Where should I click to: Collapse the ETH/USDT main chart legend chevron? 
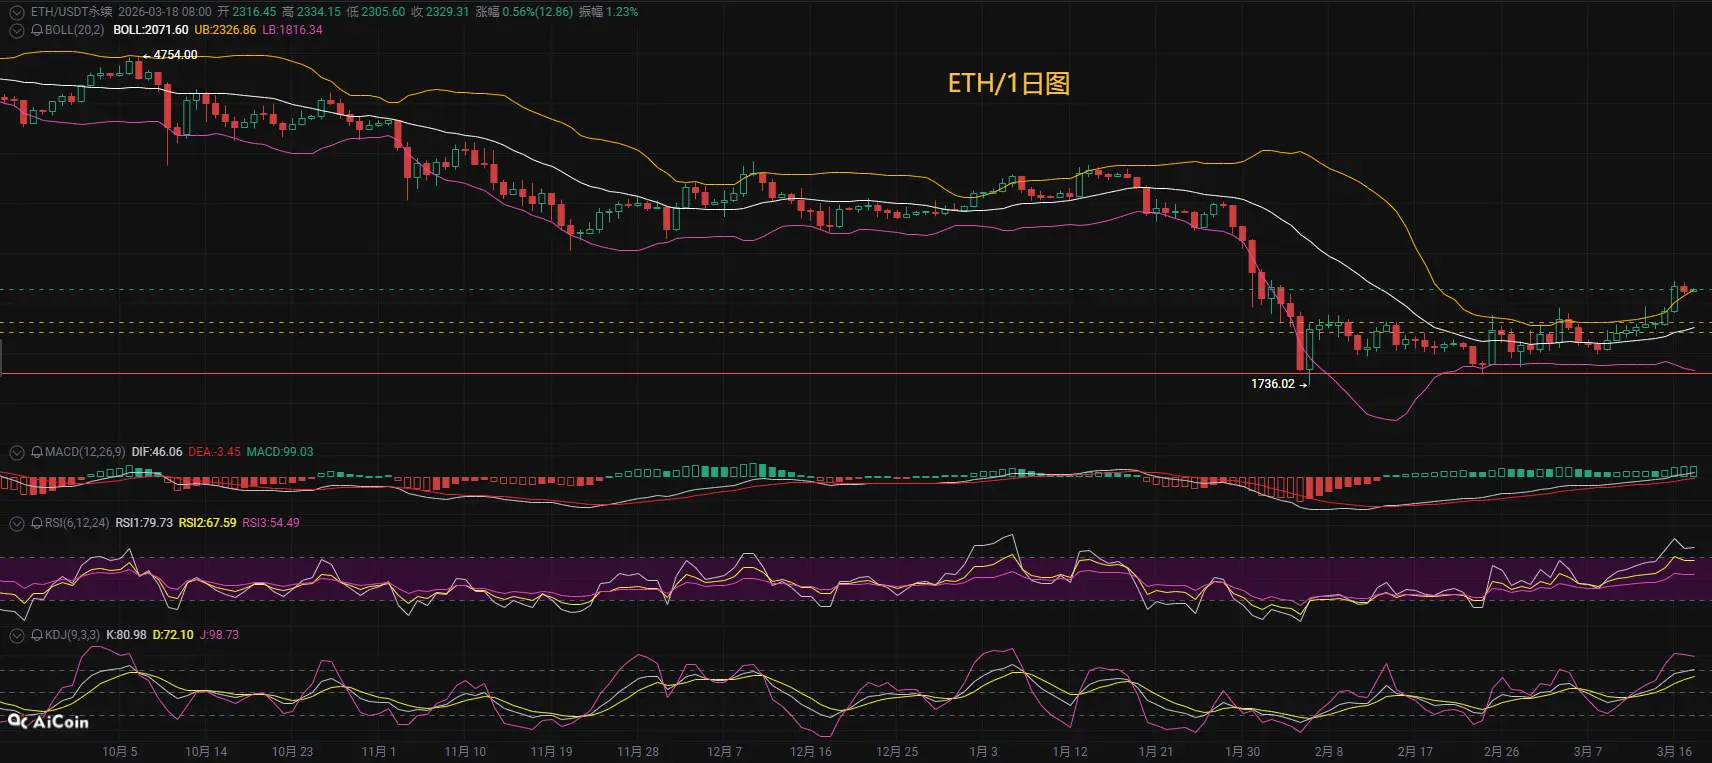pyautogui.click(x=16, y=12)
